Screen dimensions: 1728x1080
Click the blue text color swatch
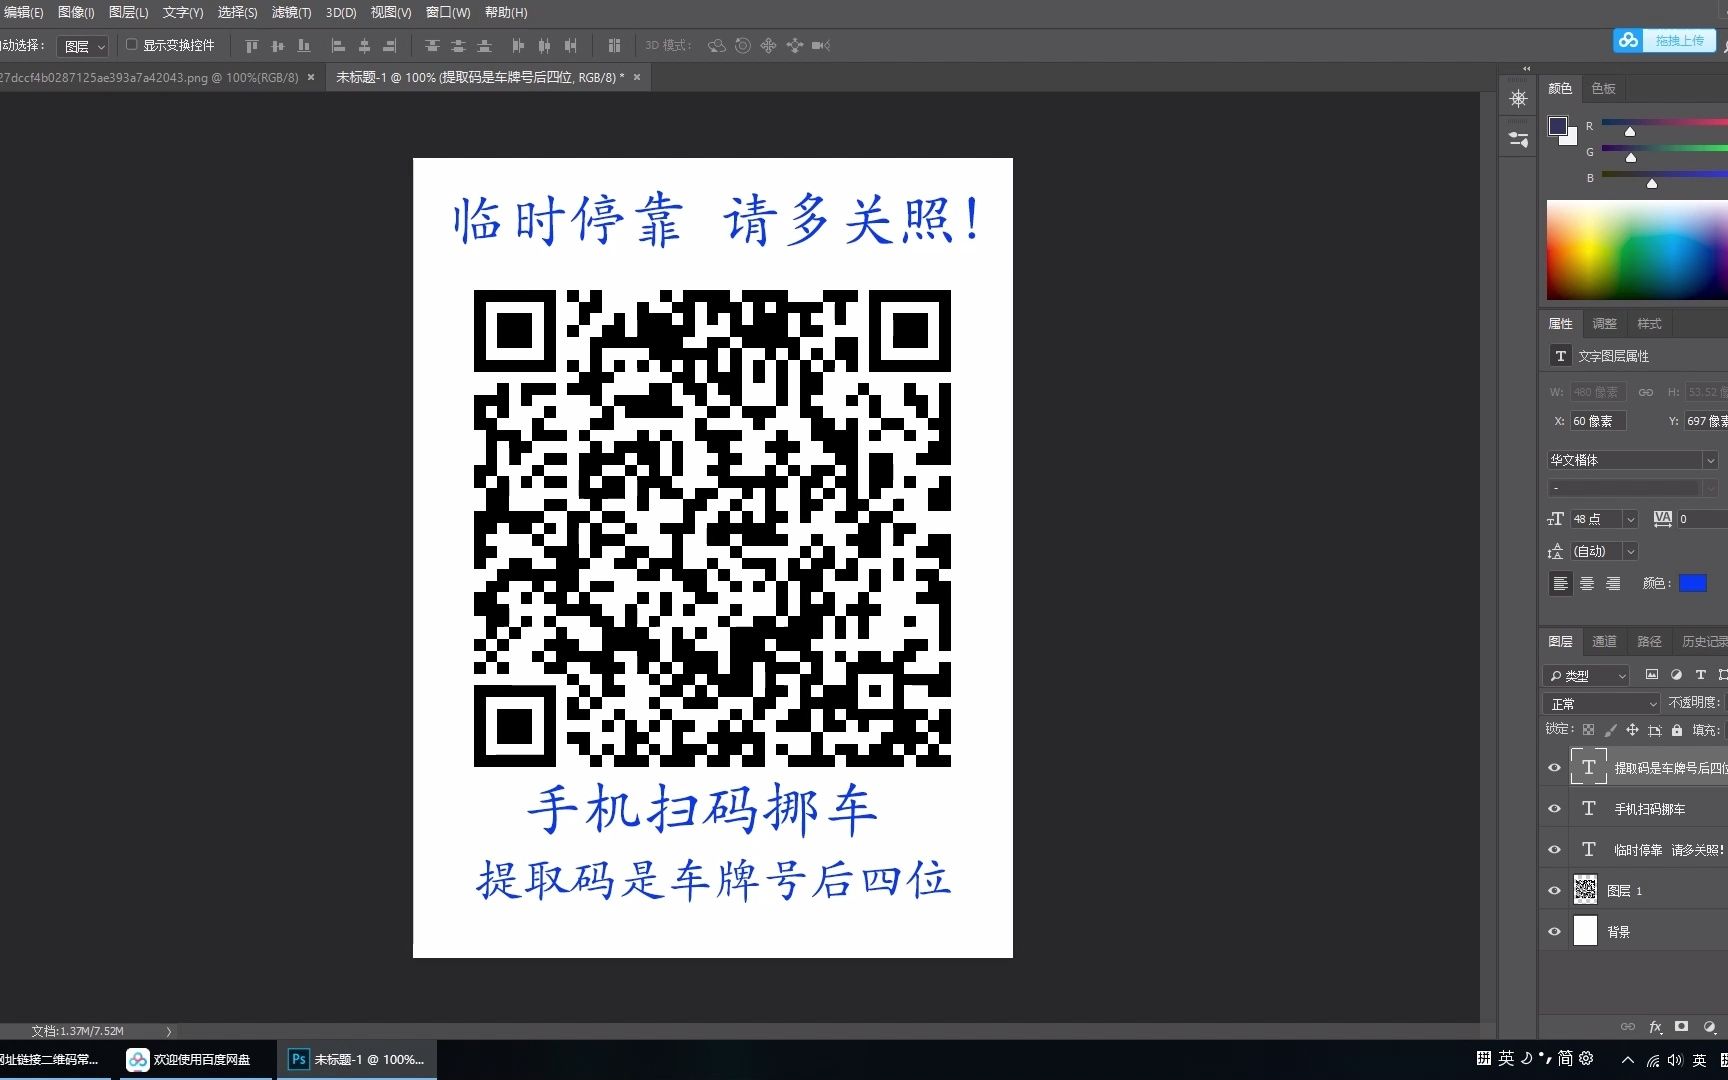tap(1693, 583)
